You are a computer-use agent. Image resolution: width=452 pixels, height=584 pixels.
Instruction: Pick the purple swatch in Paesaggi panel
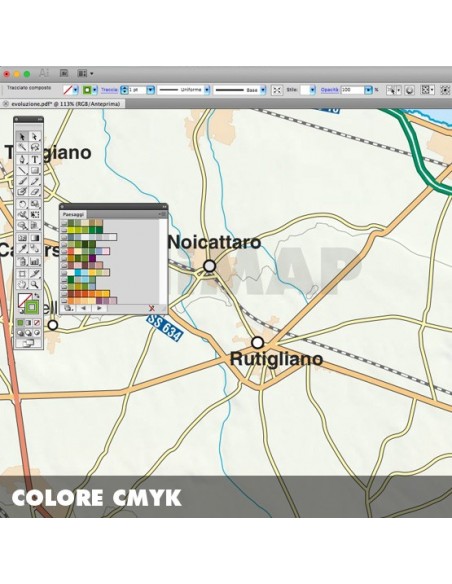click(x=92, y=258)
